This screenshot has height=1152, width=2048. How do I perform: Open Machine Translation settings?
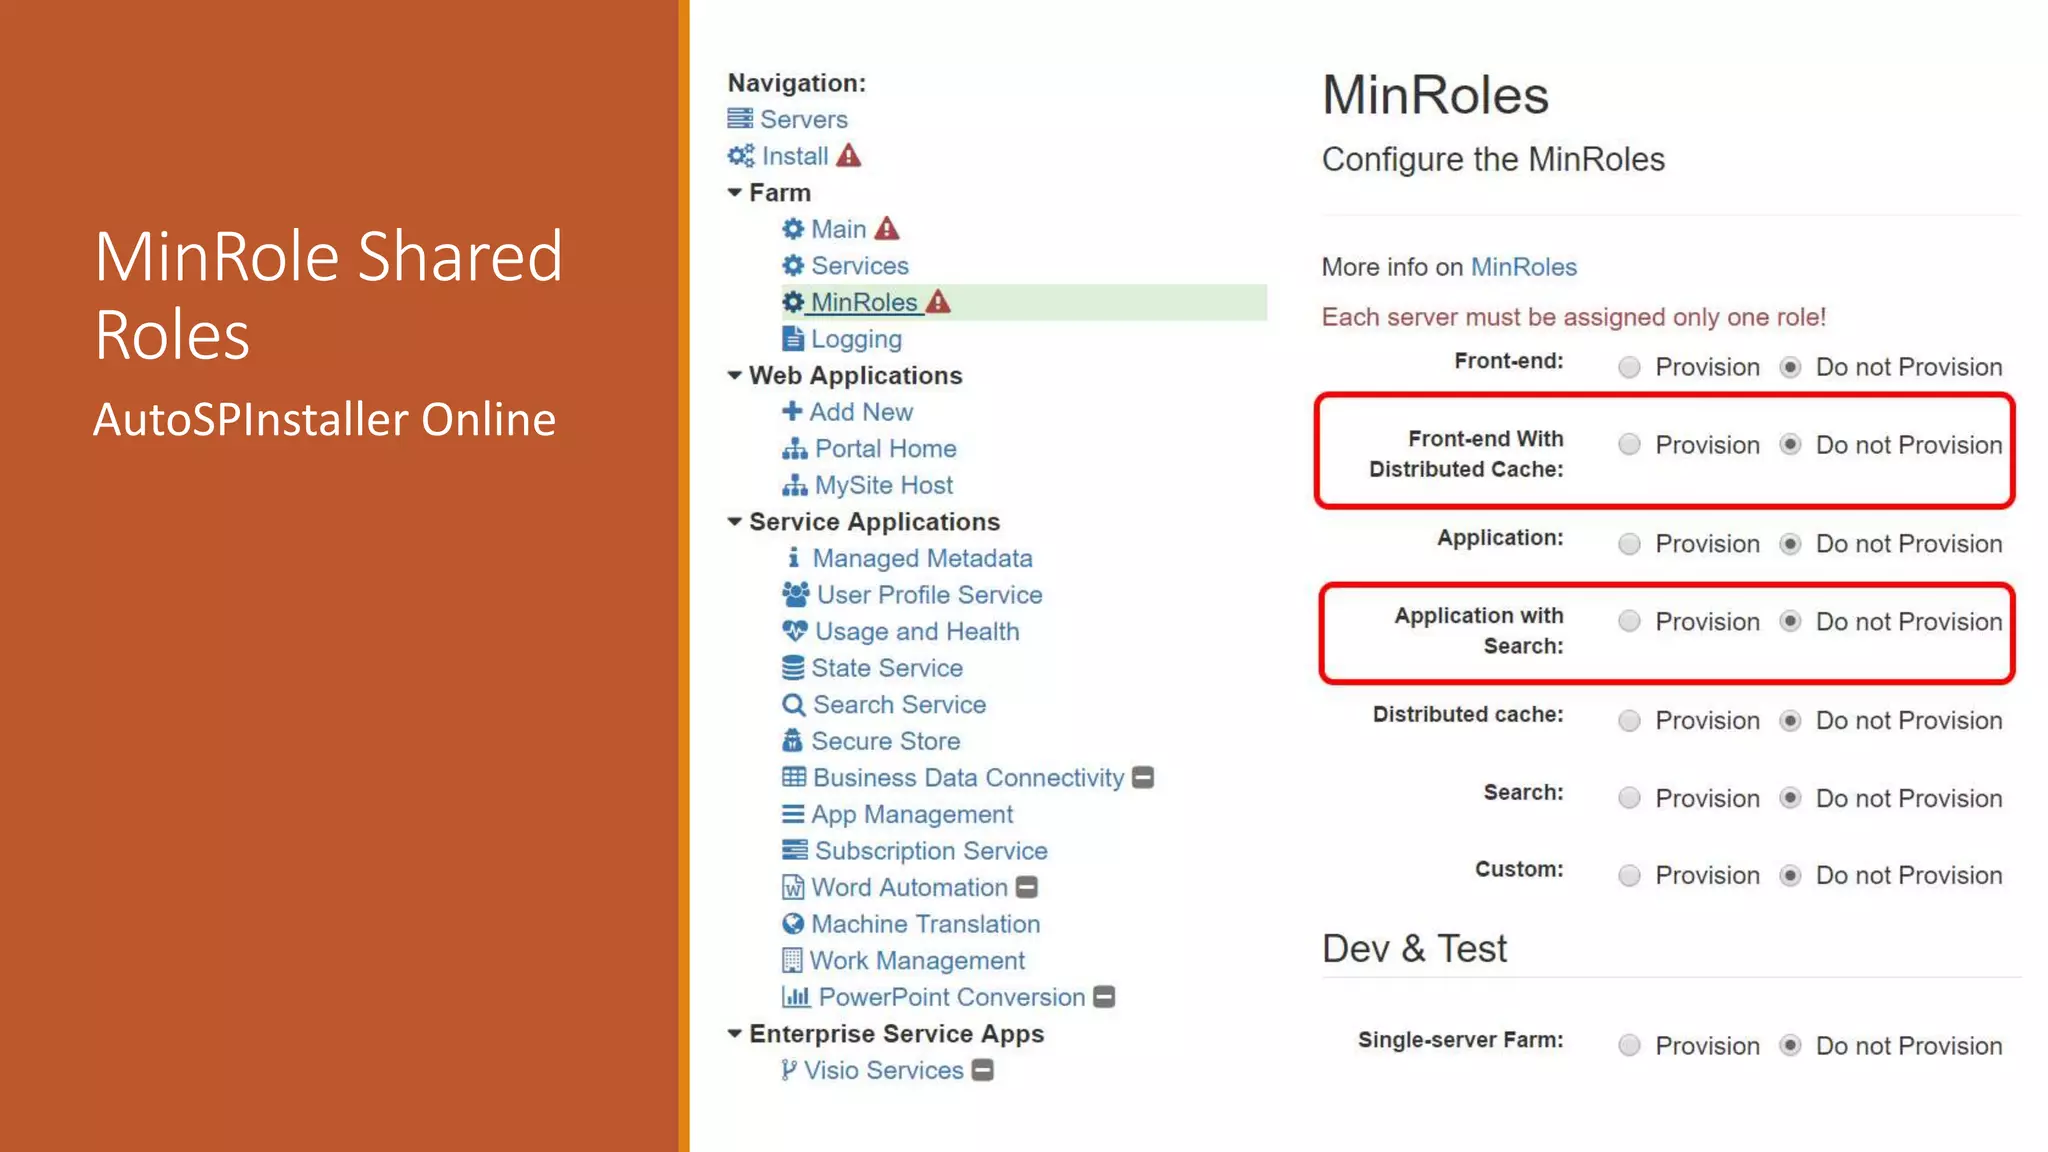point(926,924)
